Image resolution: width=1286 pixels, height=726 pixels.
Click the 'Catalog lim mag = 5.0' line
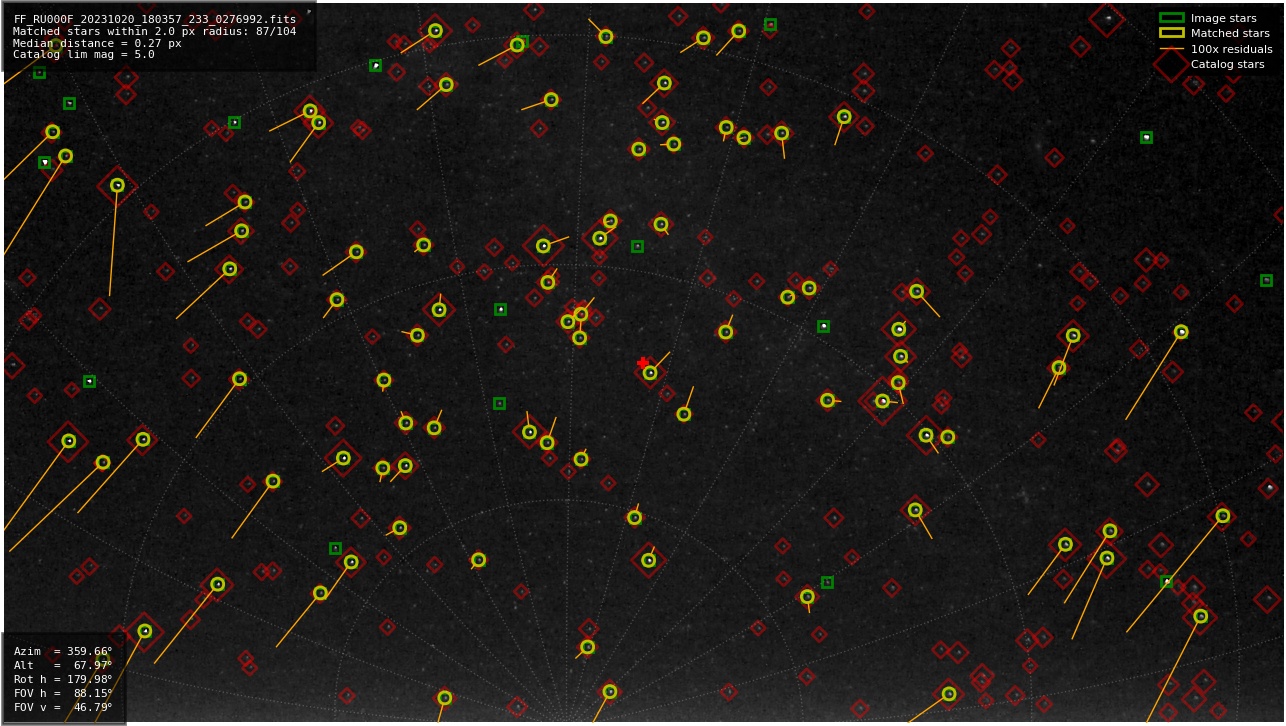pos(84,55)
